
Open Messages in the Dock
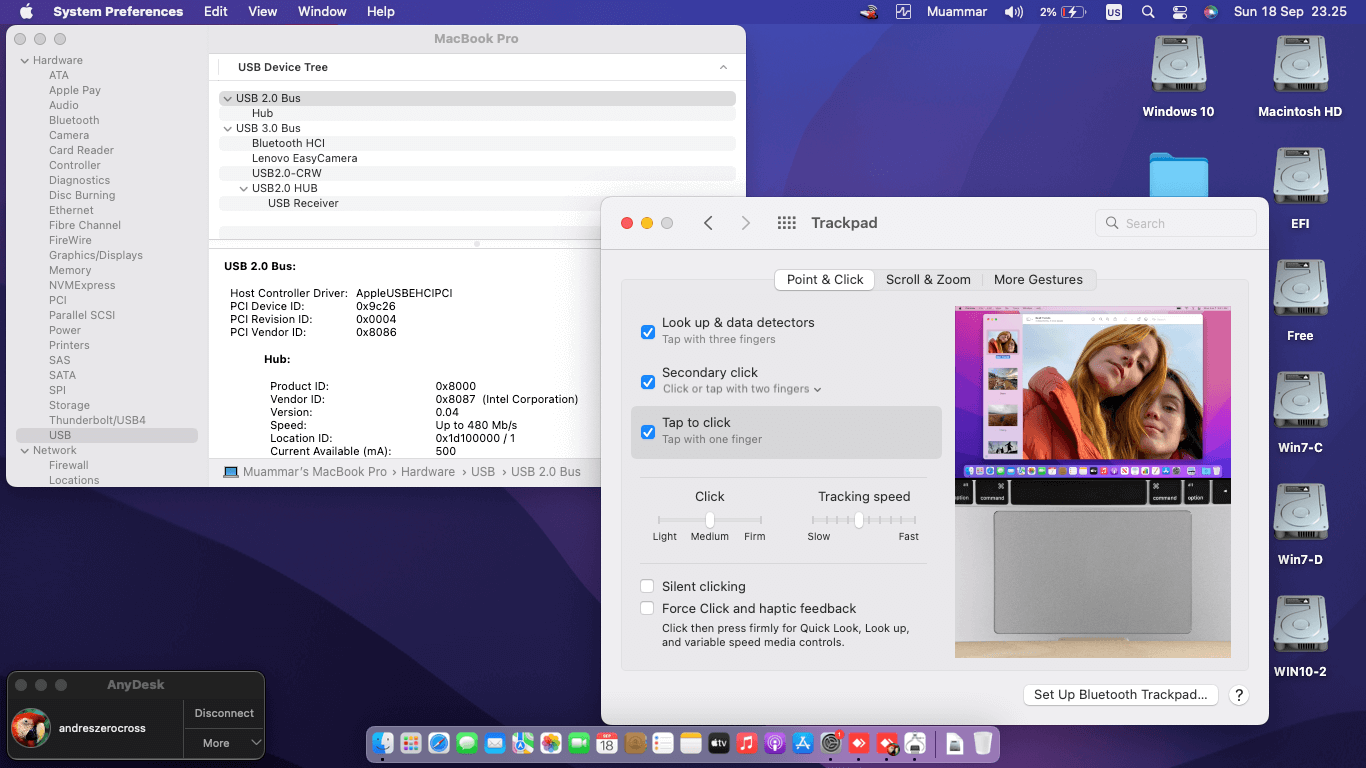tap(466, 743)
